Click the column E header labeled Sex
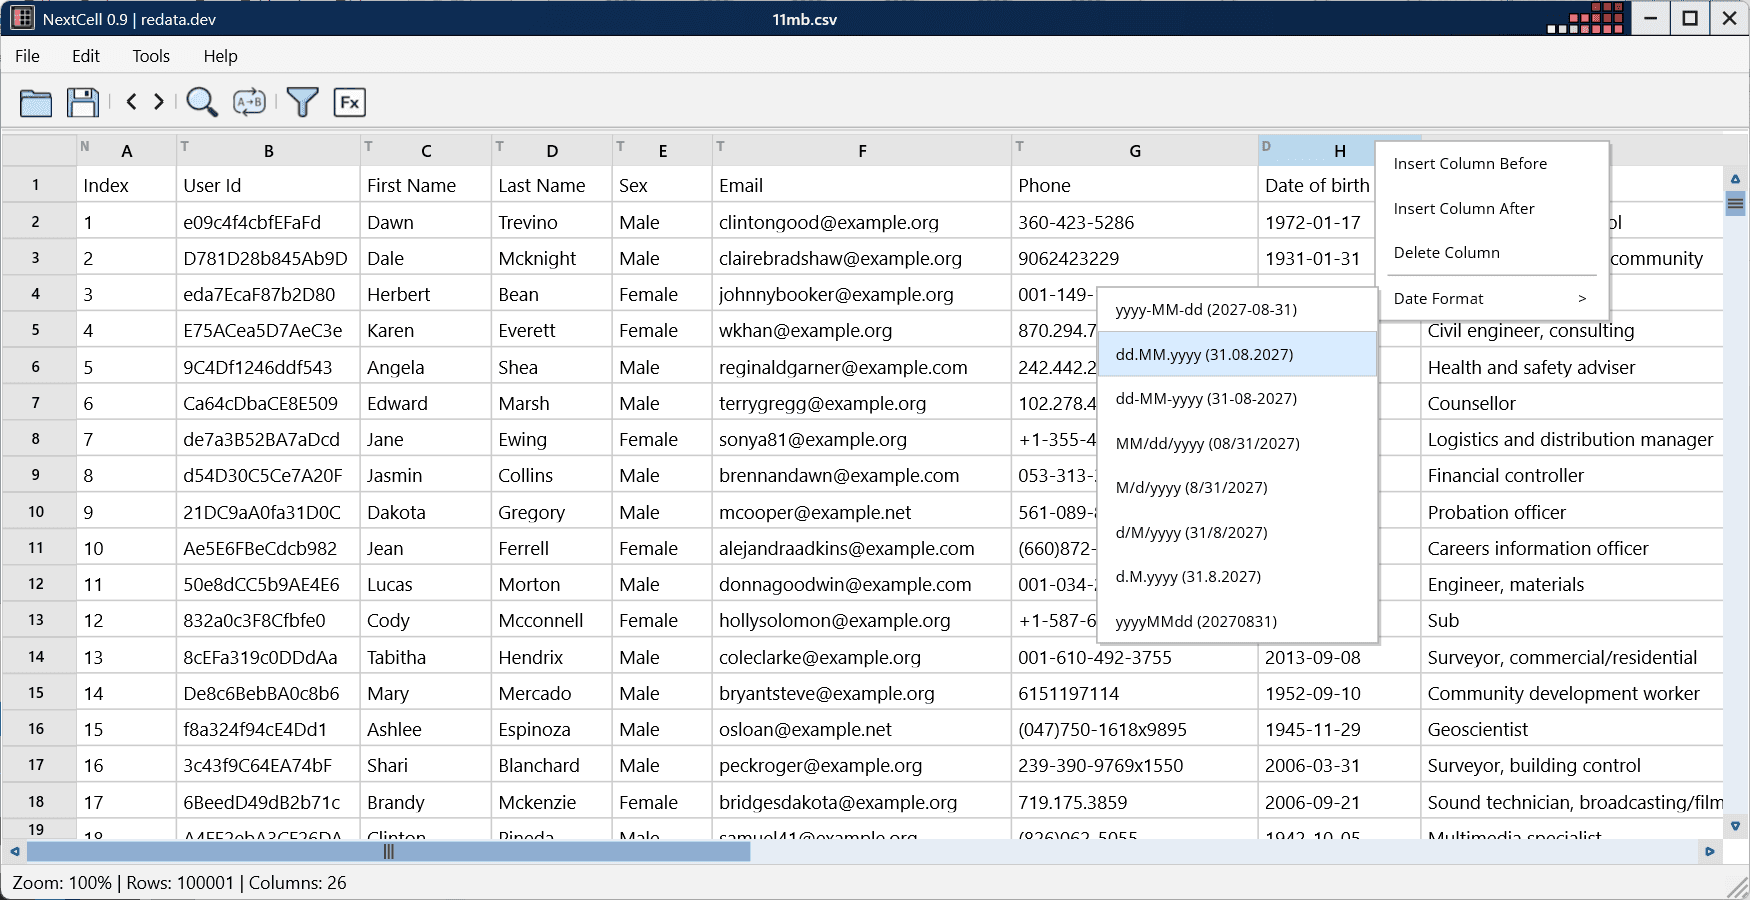 663,150
